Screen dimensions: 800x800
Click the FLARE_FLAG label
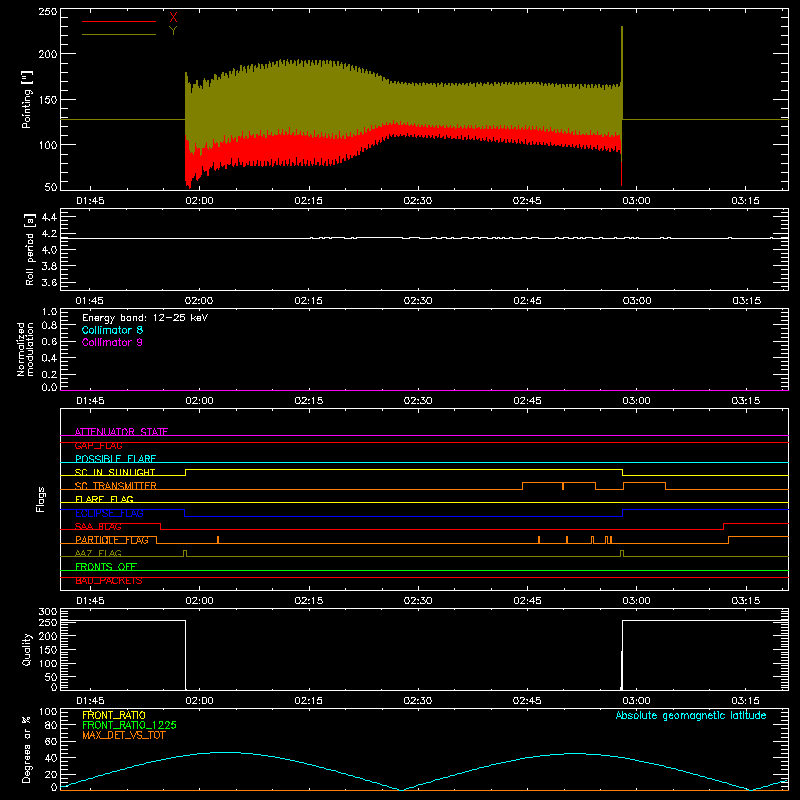(104, 499)
